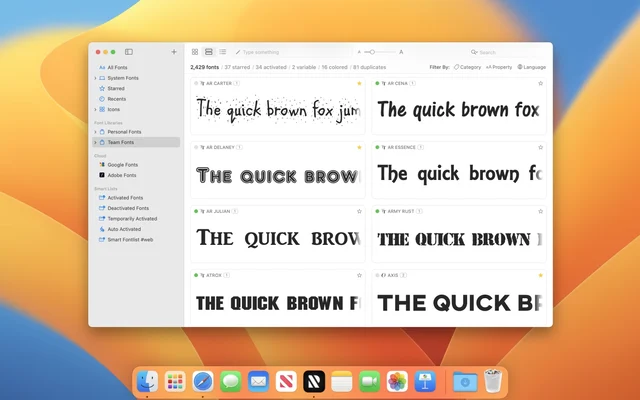This screenshot has width=640, height=400.
Task: Toggle activation dot for AR Essence
Action: coord(377,147)
